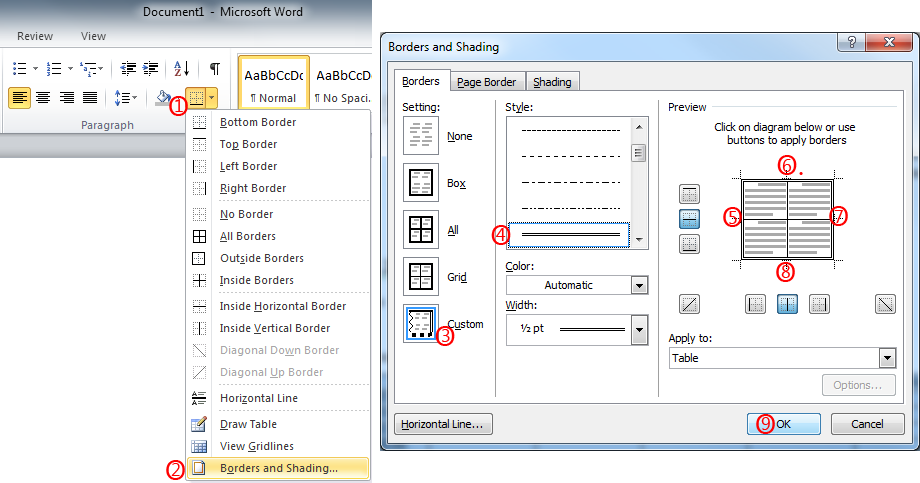Select the Box border setting icon
The width and height of the screenshot is (920, 483).
[421, 183]
